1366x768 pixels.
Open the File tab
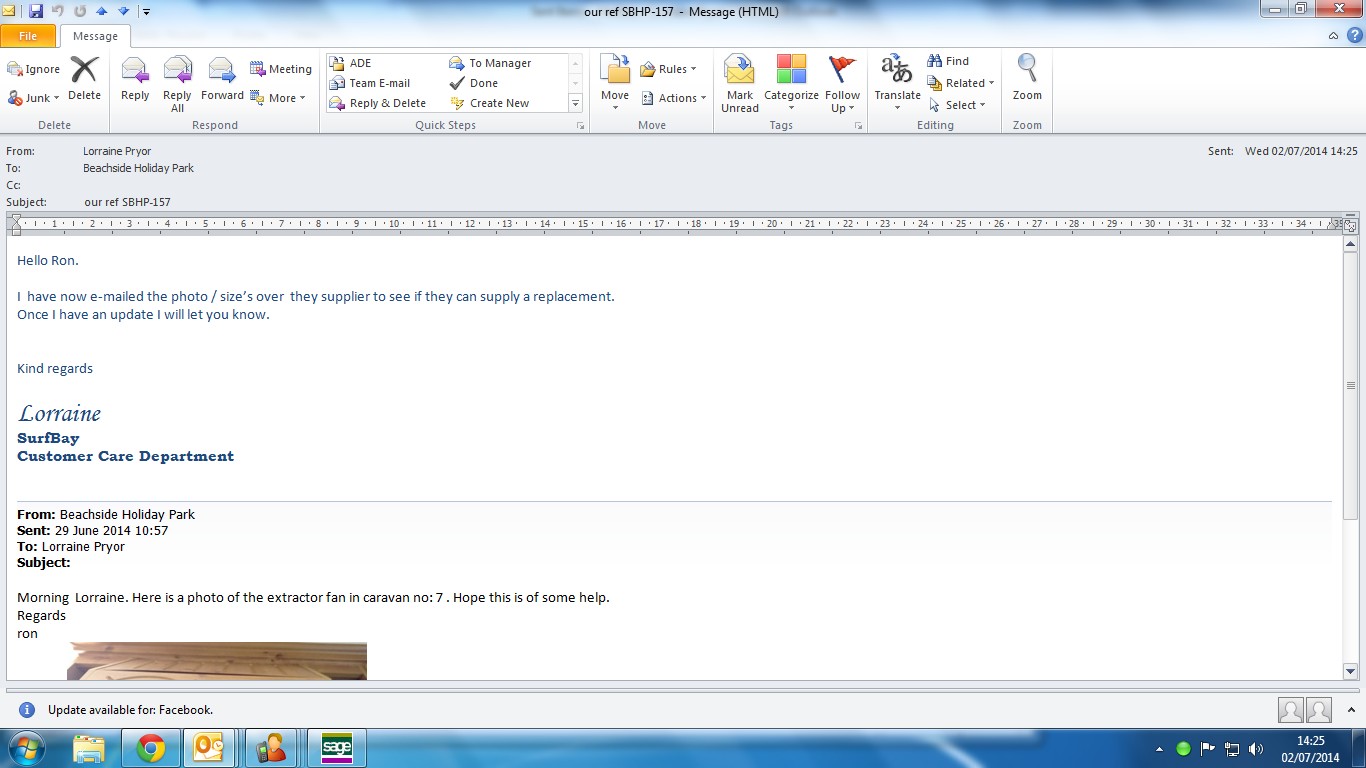(28, 36)
